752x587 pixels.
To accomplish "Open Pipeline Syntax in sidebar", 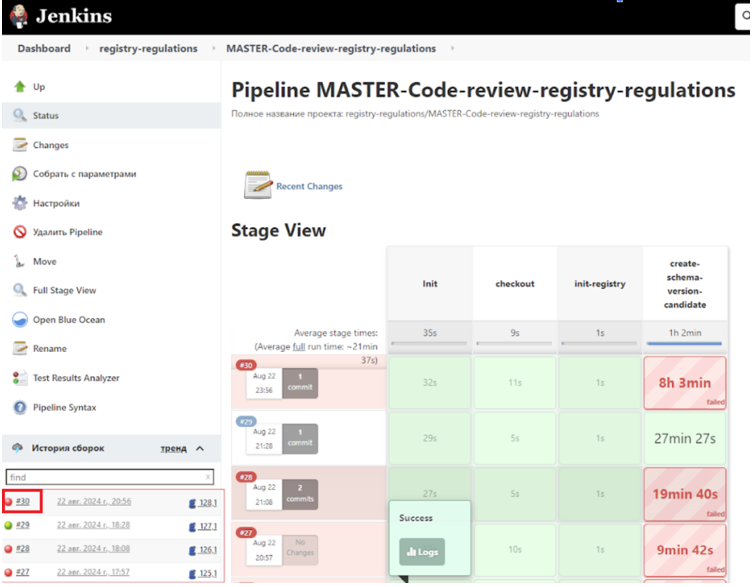I will tap(64, 407).
